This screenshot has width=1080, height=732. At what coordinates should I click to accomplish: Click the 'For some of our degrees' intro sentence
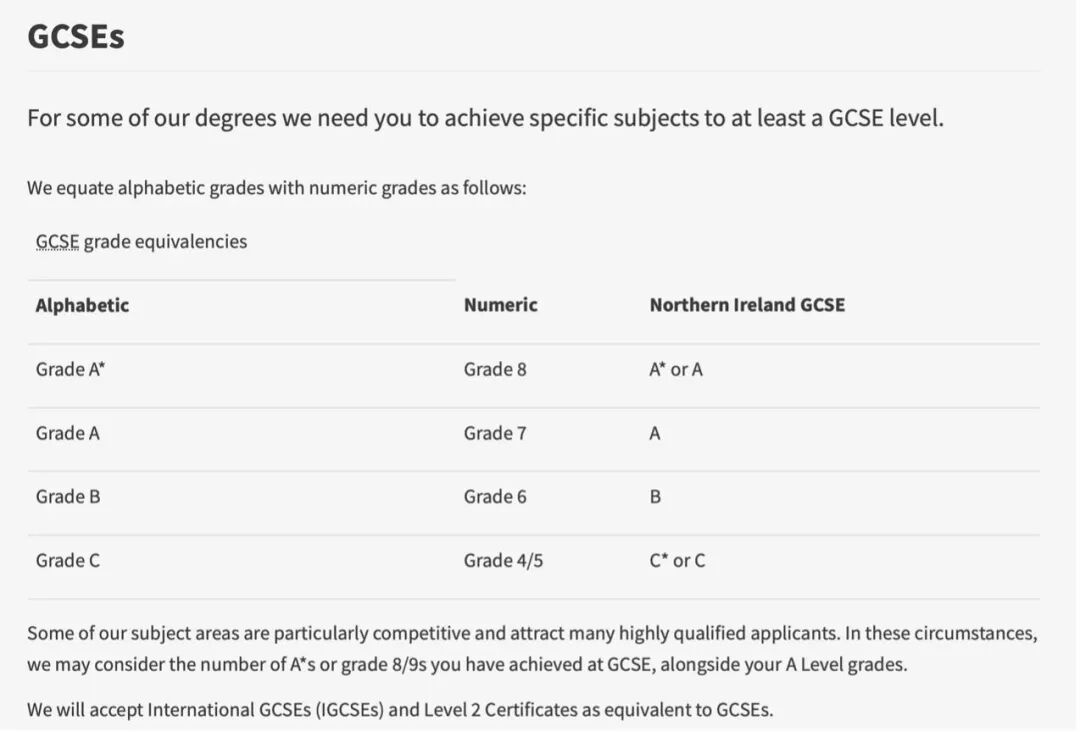485,119
